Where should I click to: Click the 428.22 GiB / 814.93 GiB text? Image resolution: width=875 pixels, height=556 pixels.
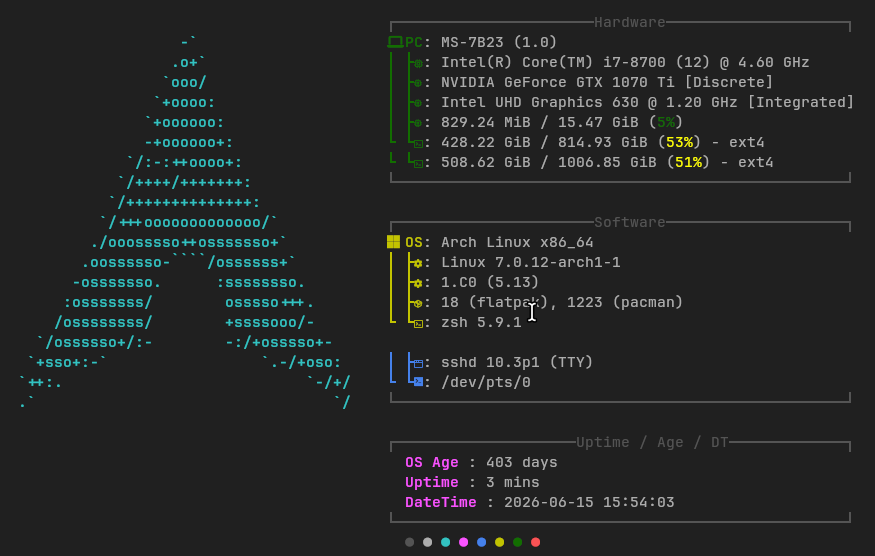pyautogui.click(x=544, y=142)
